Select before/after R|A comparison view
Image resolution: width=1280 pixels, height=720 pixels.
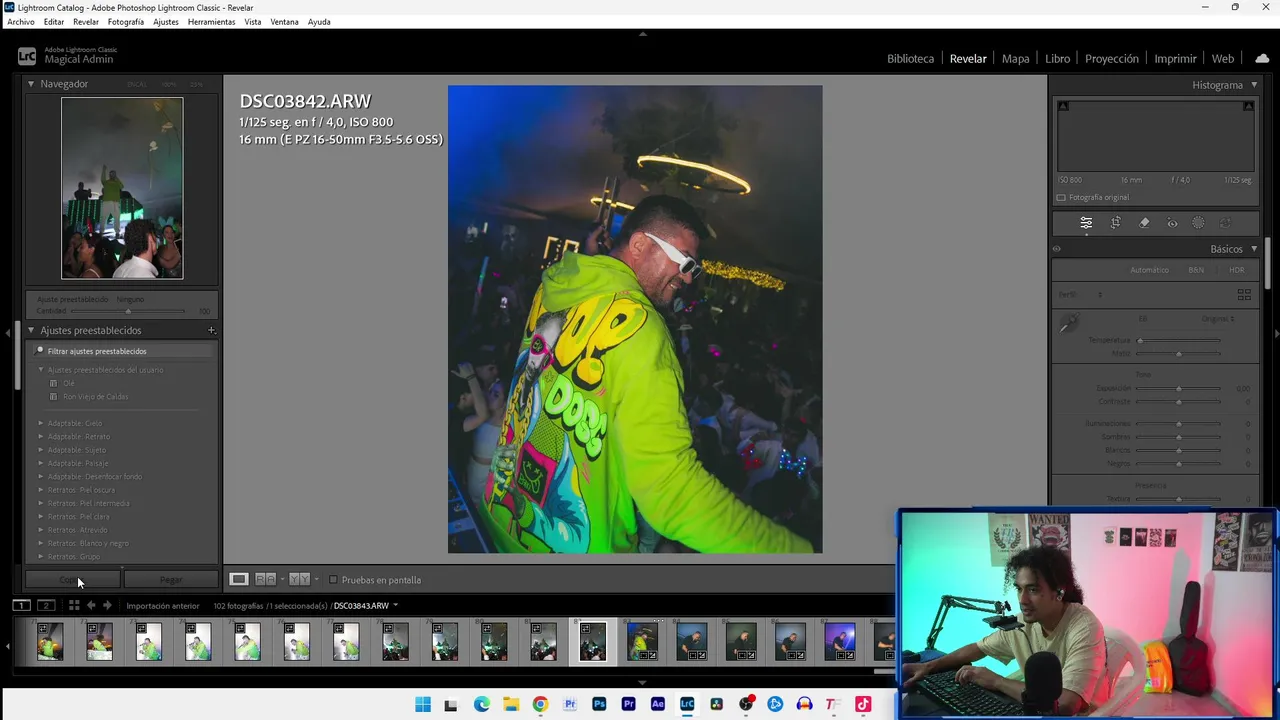click(265, 579)
